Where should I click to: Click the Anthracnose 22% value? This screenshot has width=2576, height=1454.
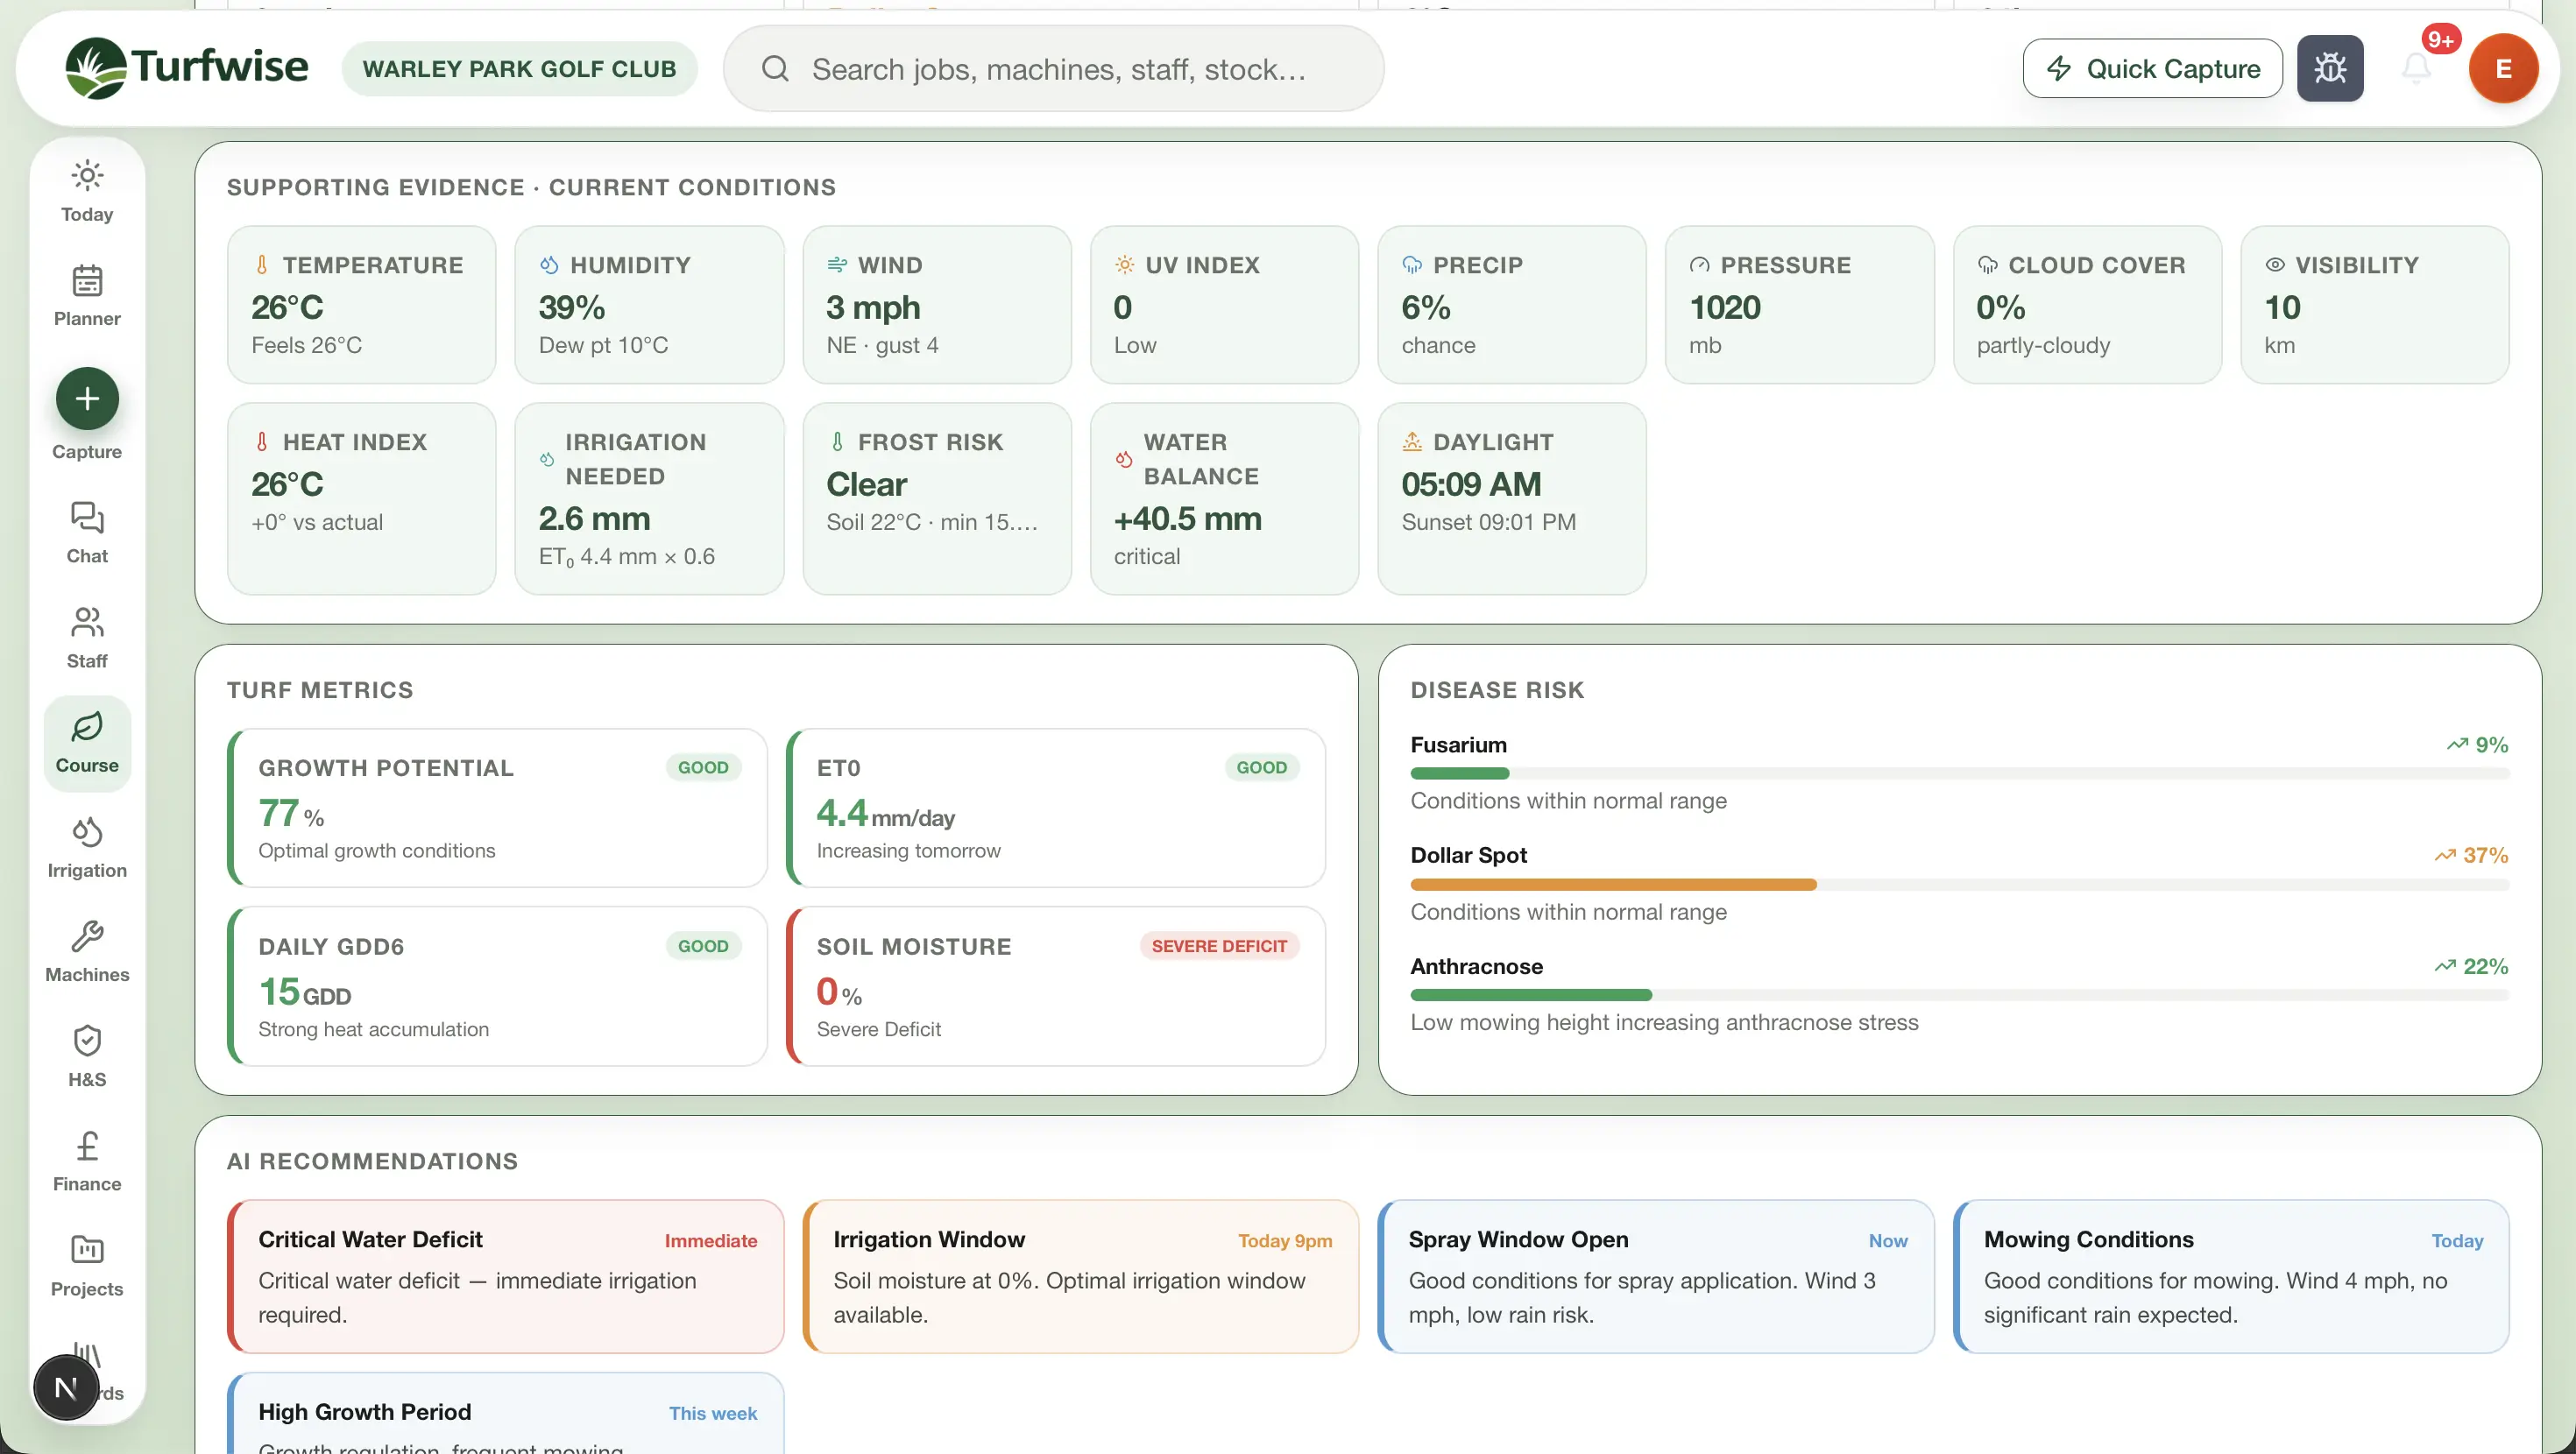coord(2485,966)
